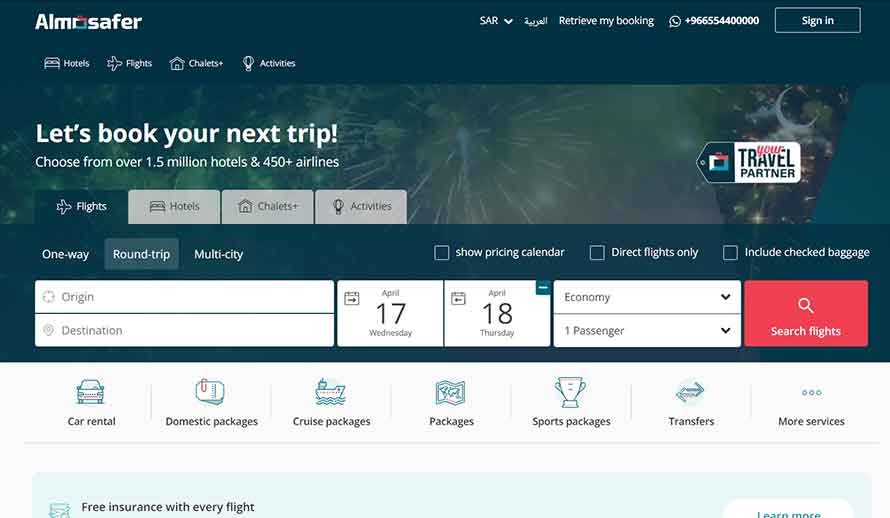The height and width of the screenshot is (518, 890).
Task: Show More services three-dots icon
Action: (x=811, y=393)
